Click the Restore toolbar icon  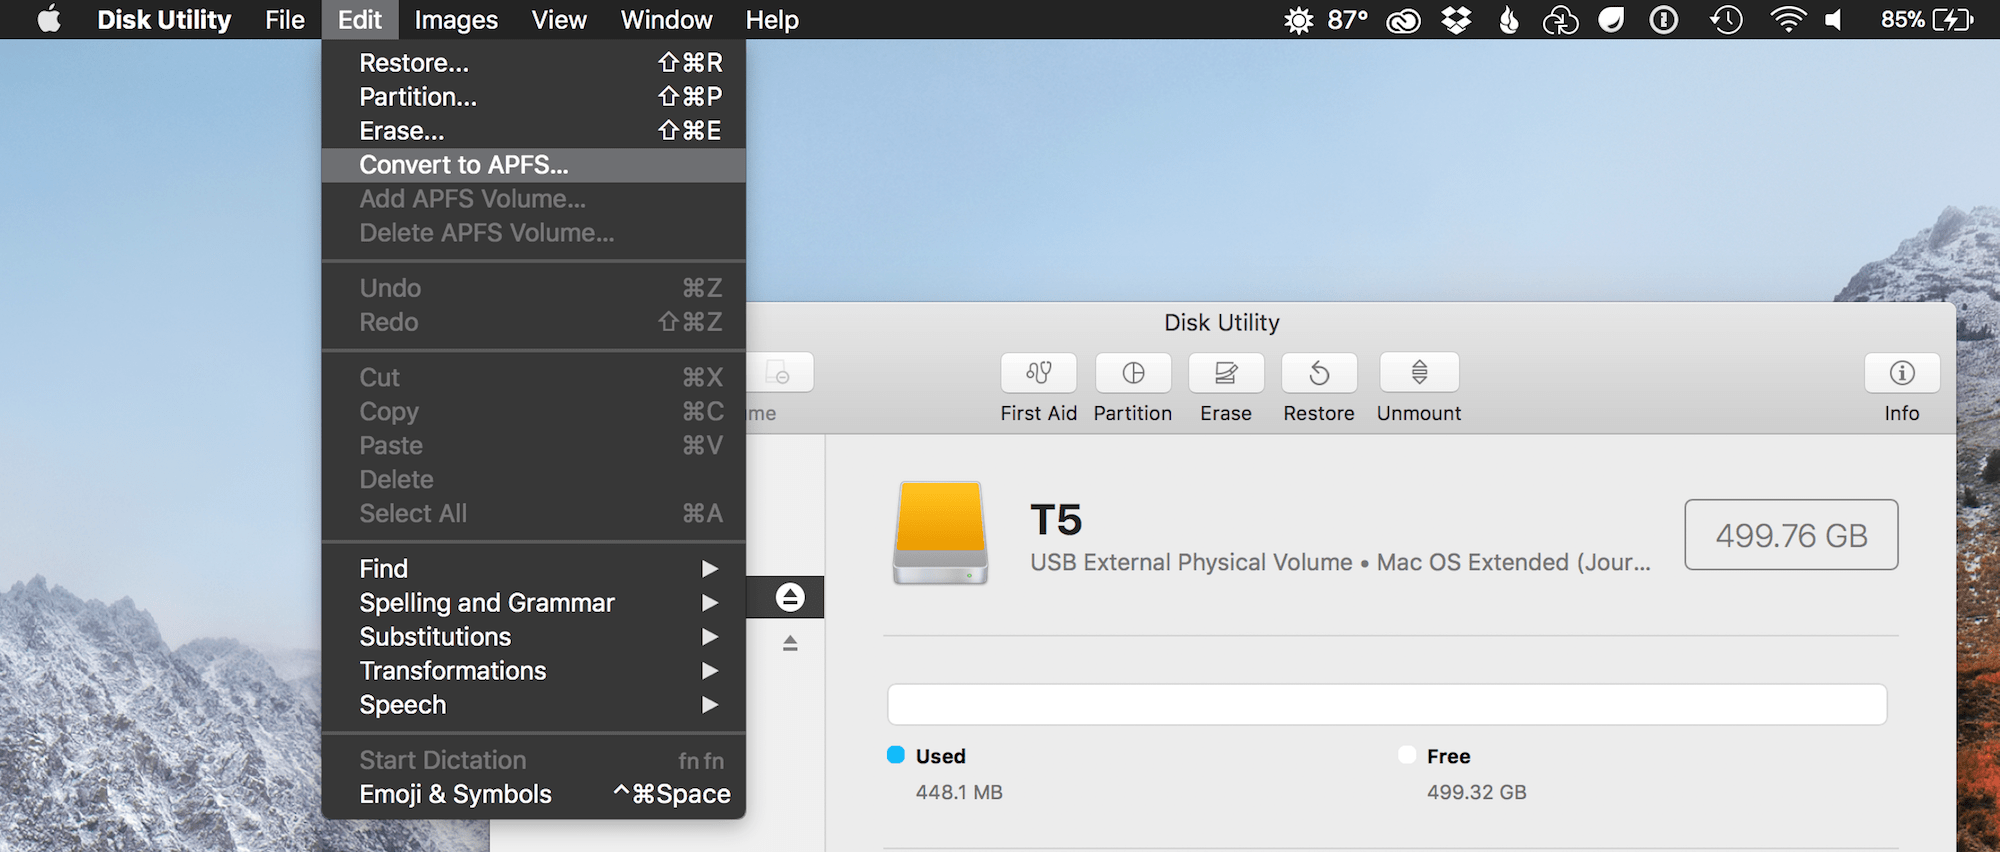point(1319,373)
